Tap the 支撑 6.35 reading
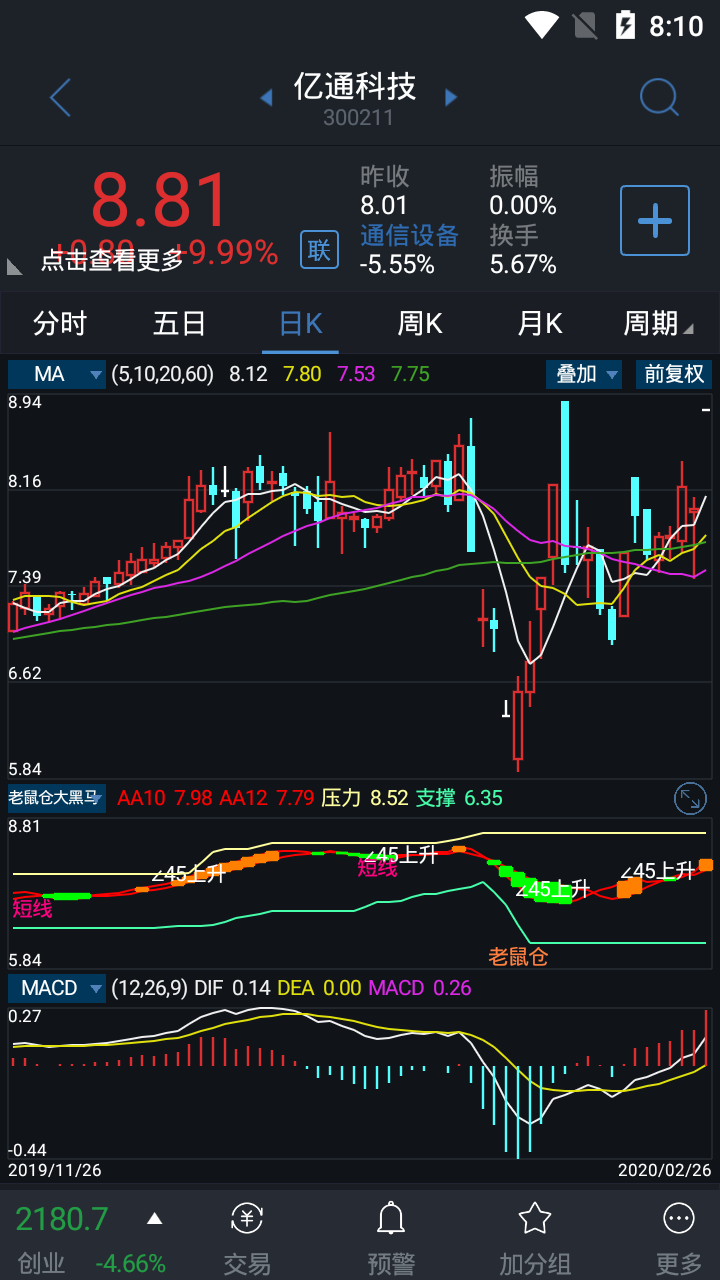Viewport: 720px width, 1280px height. point(460,798)
